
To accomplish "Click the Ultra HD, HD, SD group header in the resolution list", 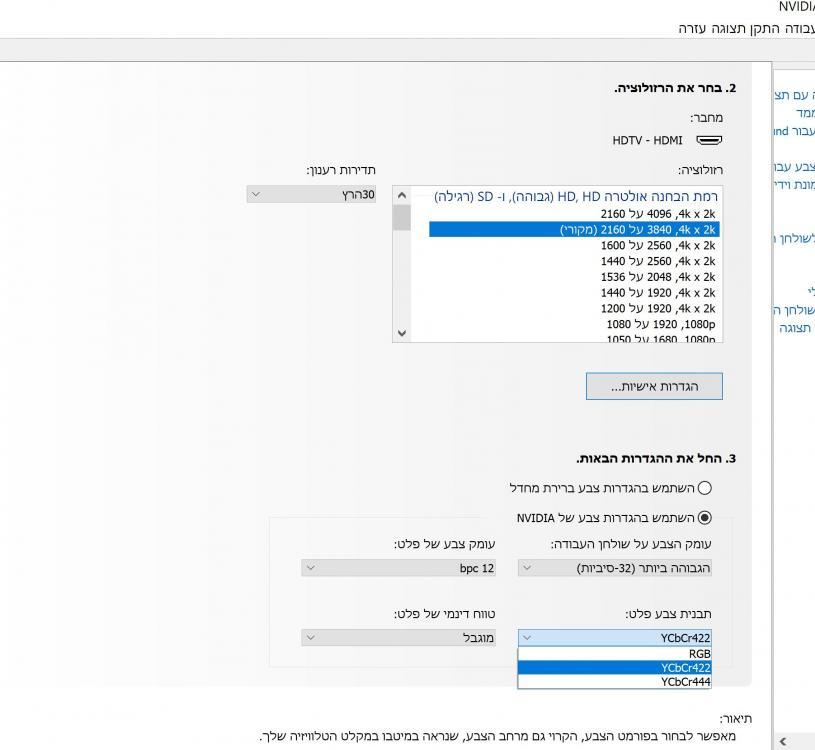I will click(x=575, y=196).
